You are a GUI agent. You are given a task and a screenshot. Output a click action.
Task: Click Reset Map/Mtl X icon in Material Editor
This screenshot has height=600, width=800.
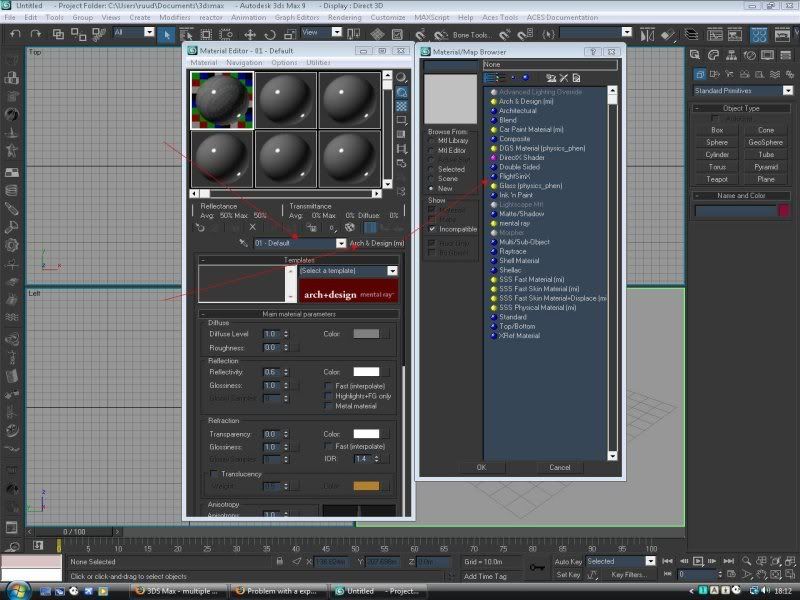pos(253,228)
